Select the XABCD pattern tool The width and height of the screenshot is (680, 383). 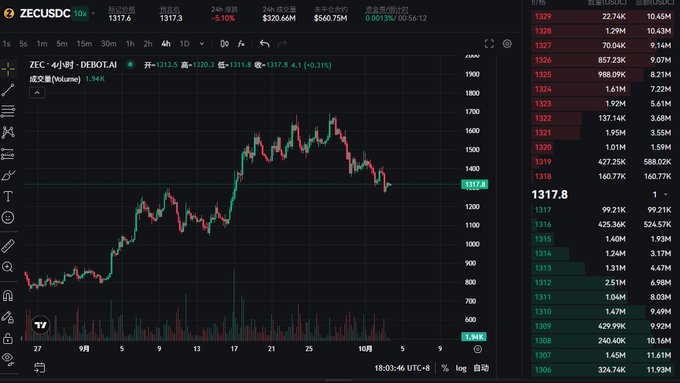pyautogui.click(x=8, y=132)
